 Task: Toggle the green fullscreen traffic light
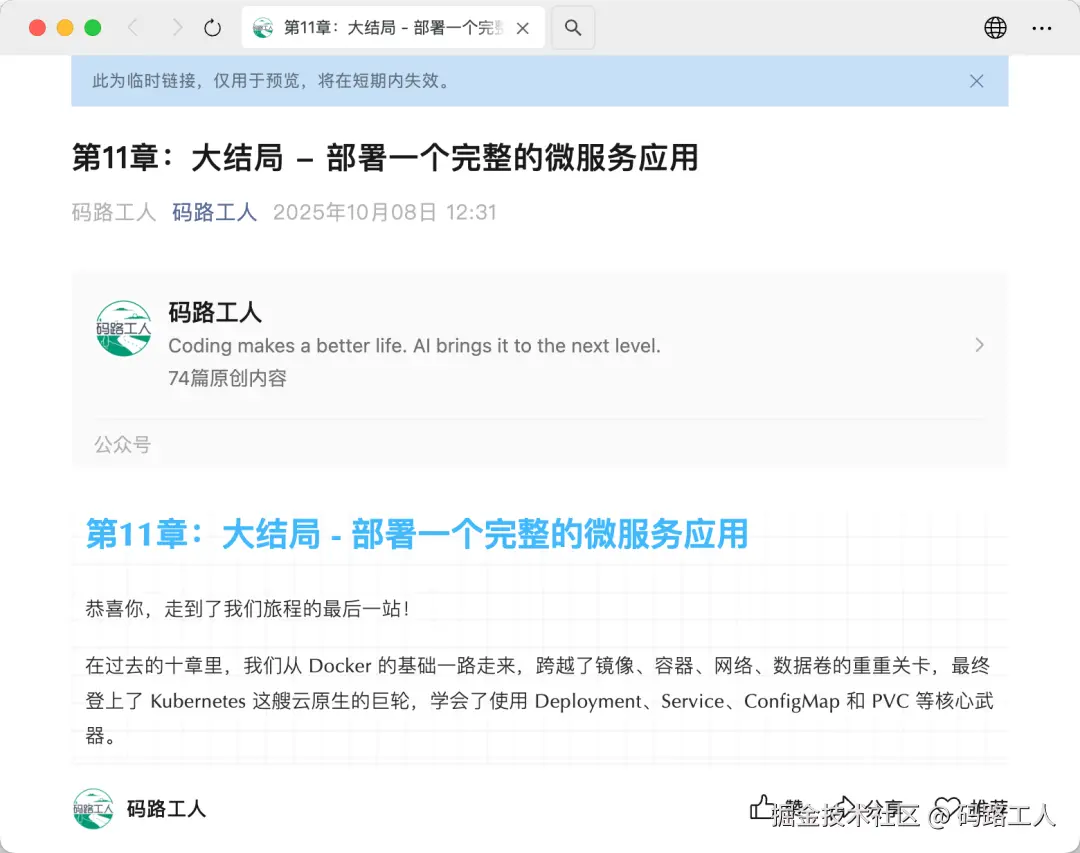pos(92,28)
